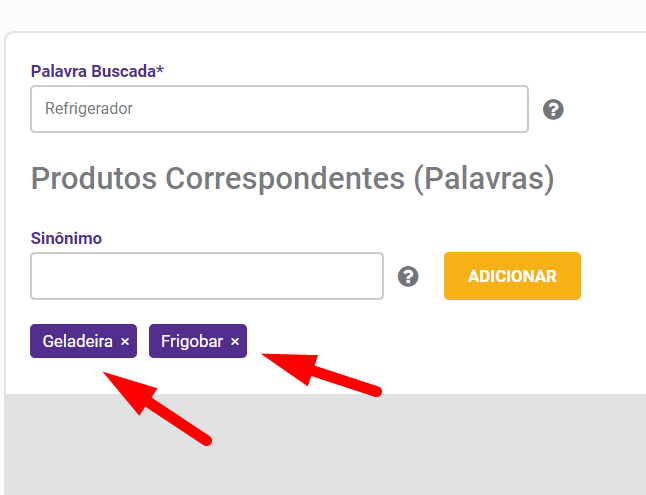Click the ADICIONAR button
This screenshot has width=646, height=495.
click(512, 276)
